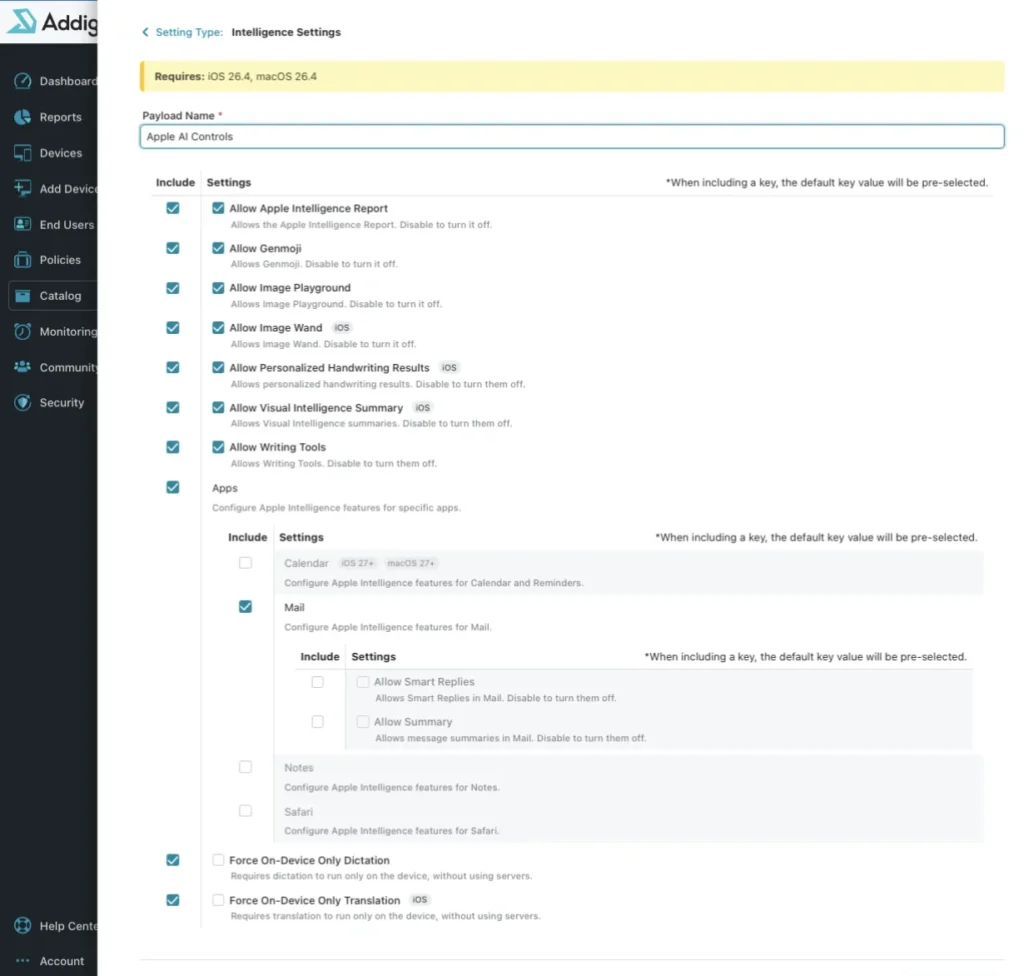This screenshot has width=1024, height=976.
Task: Uncheck Include for Force On-Device Only Translation
Action: [172, 900]
